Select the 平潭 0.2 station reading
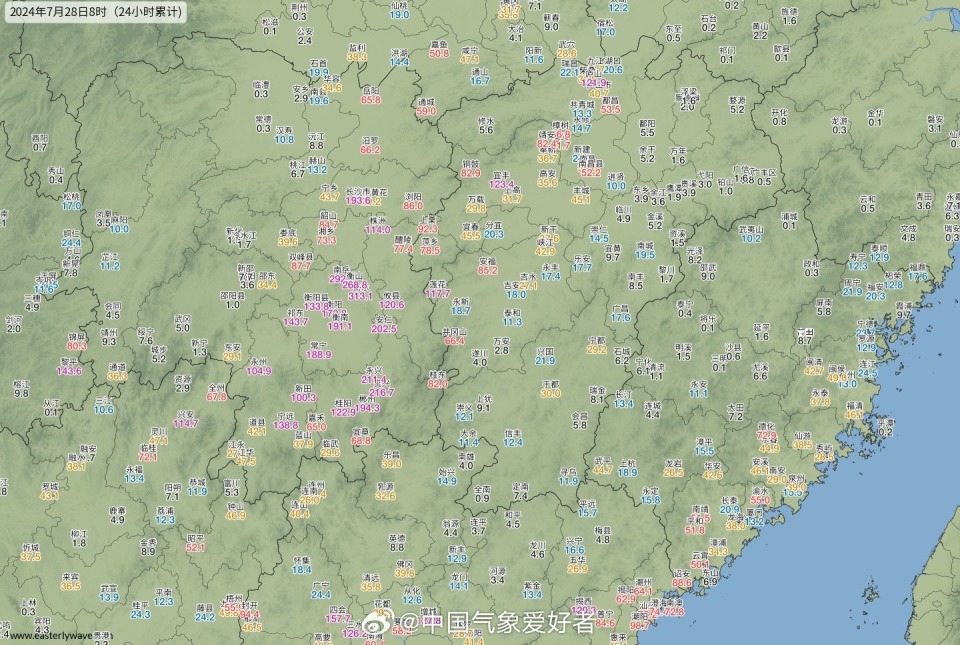Viewport: 960px width, 645px height. click(x=885, y=427)
